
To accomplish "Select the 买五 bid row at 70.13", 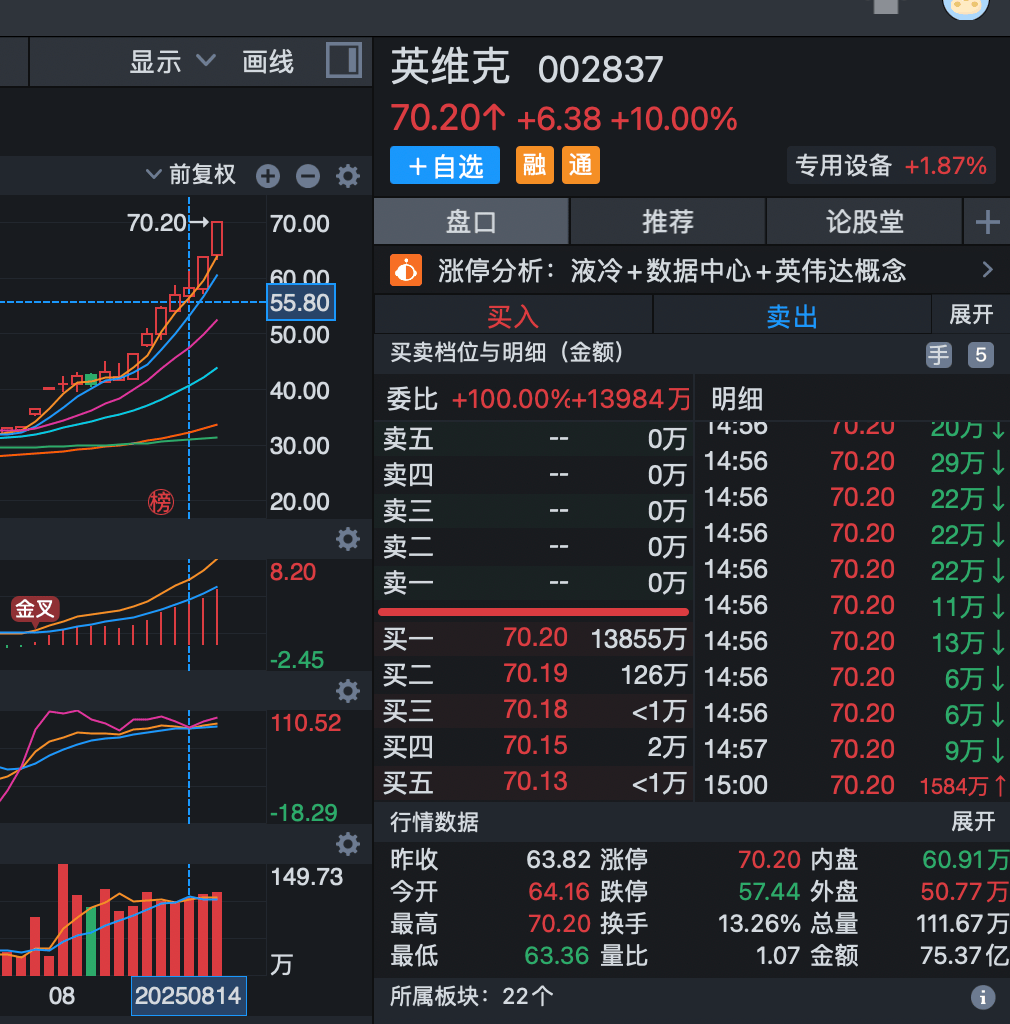I will tap(534, 782).
